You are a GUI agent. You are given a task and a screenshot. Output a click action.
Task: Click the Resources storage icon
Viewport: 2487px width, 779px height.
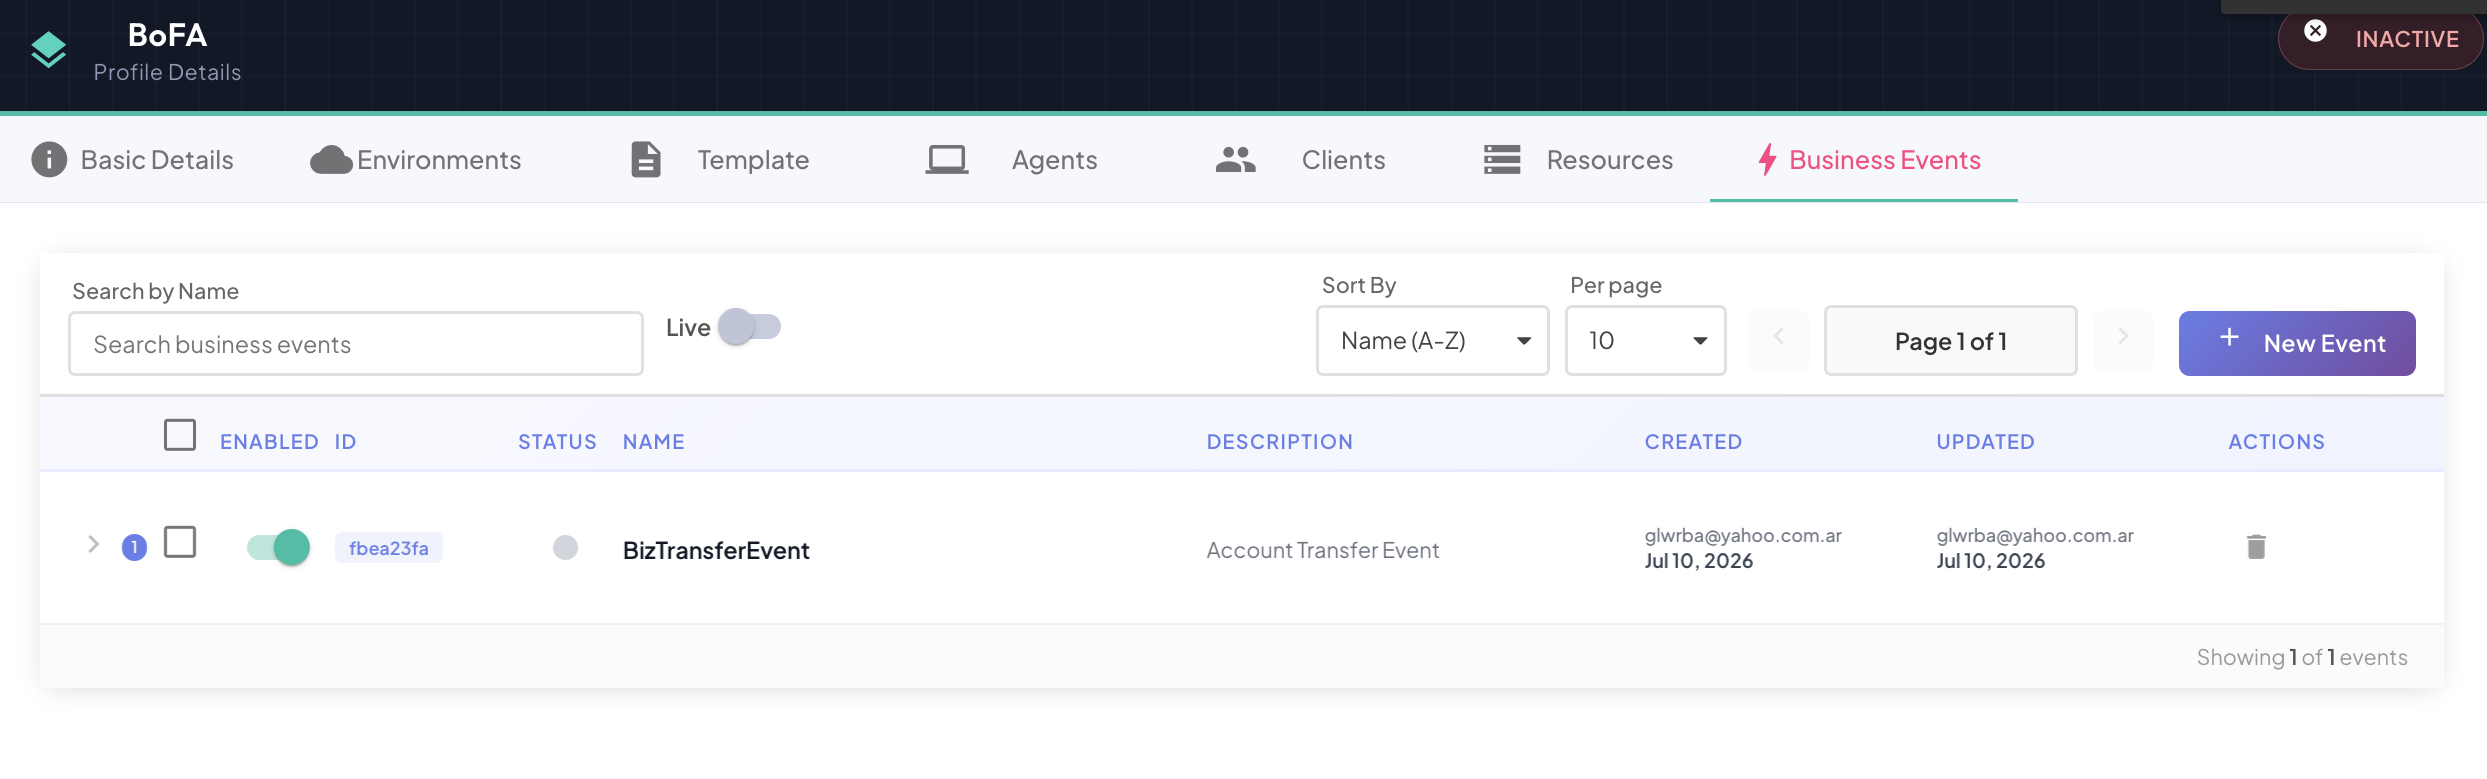(x=1502, y=159)
